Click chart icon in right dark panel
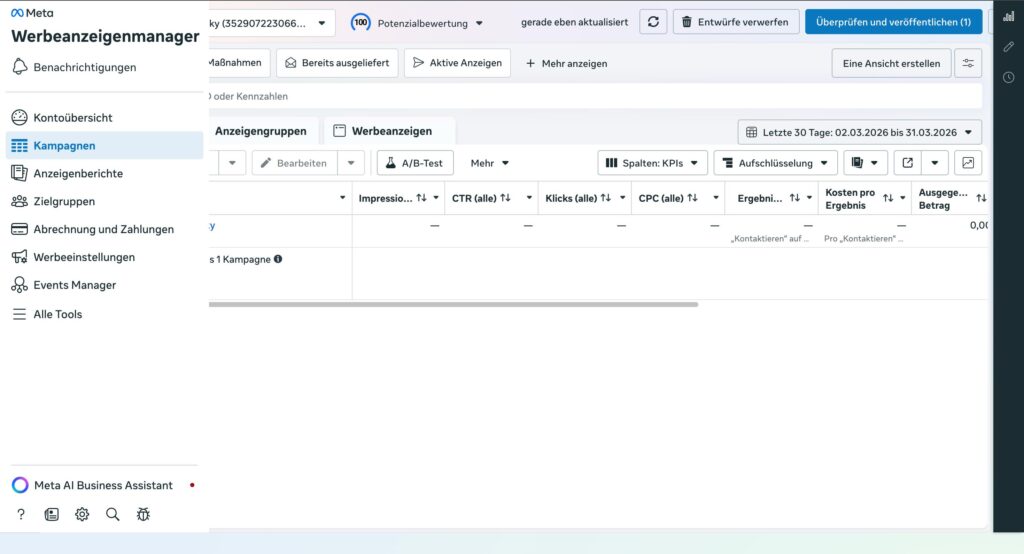 1008,16
